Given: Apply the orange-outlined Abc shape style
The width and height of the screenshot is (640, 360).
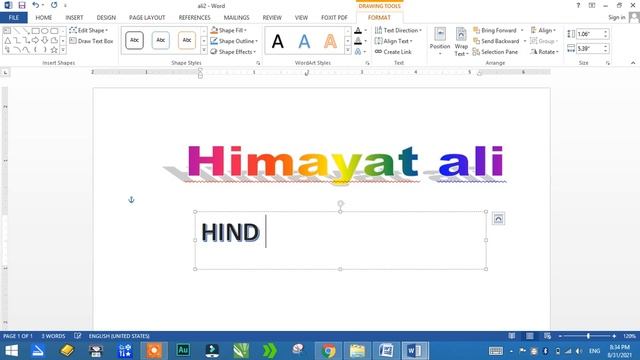Looking at the screenshot, I should [x=187, y=40].
